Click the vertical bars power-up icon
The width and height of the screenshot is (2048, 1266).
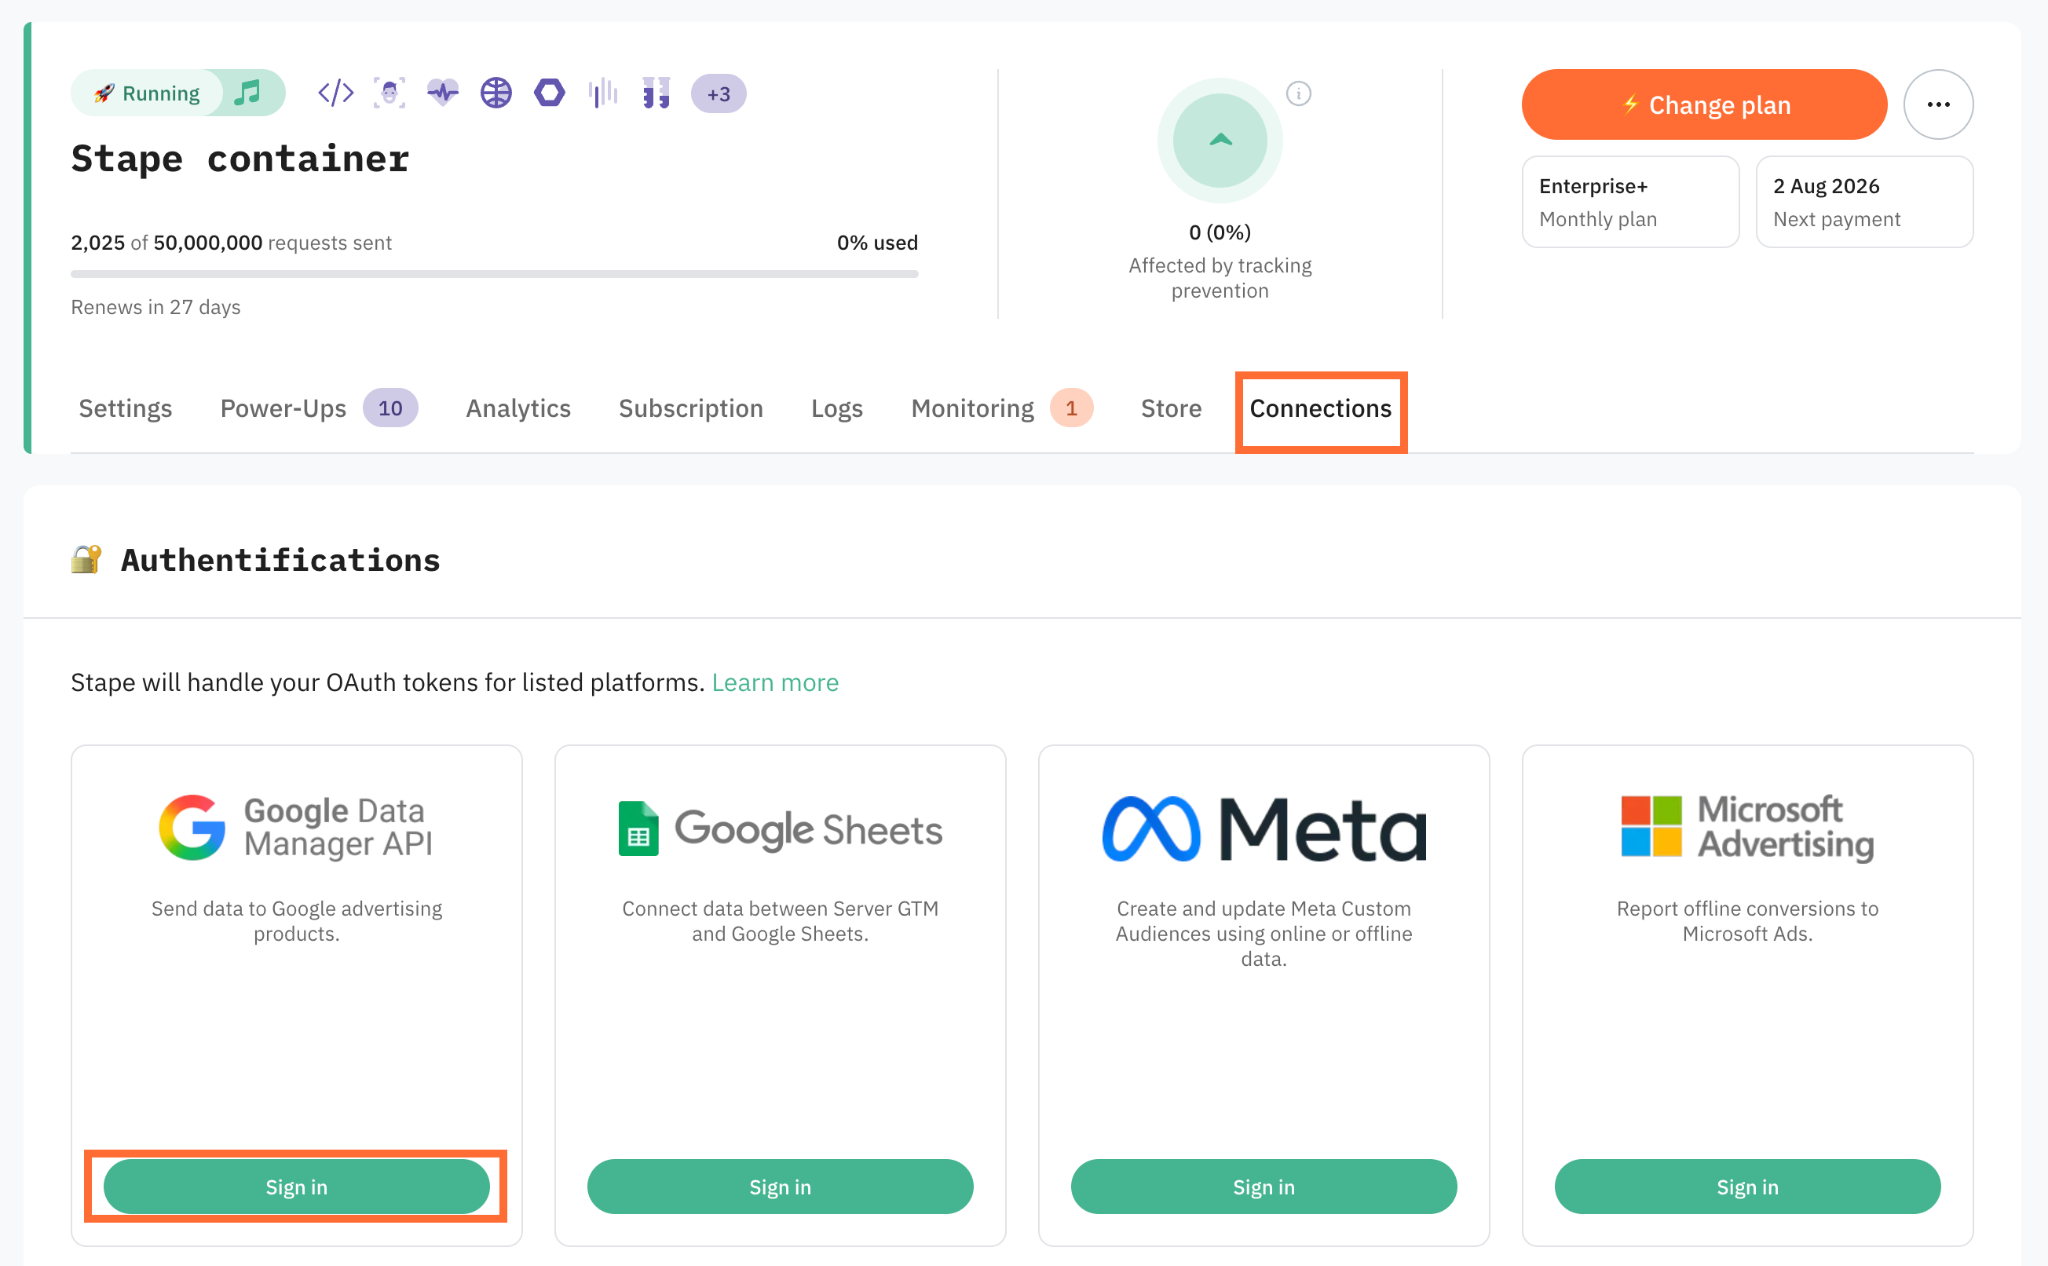click(603, 93)
